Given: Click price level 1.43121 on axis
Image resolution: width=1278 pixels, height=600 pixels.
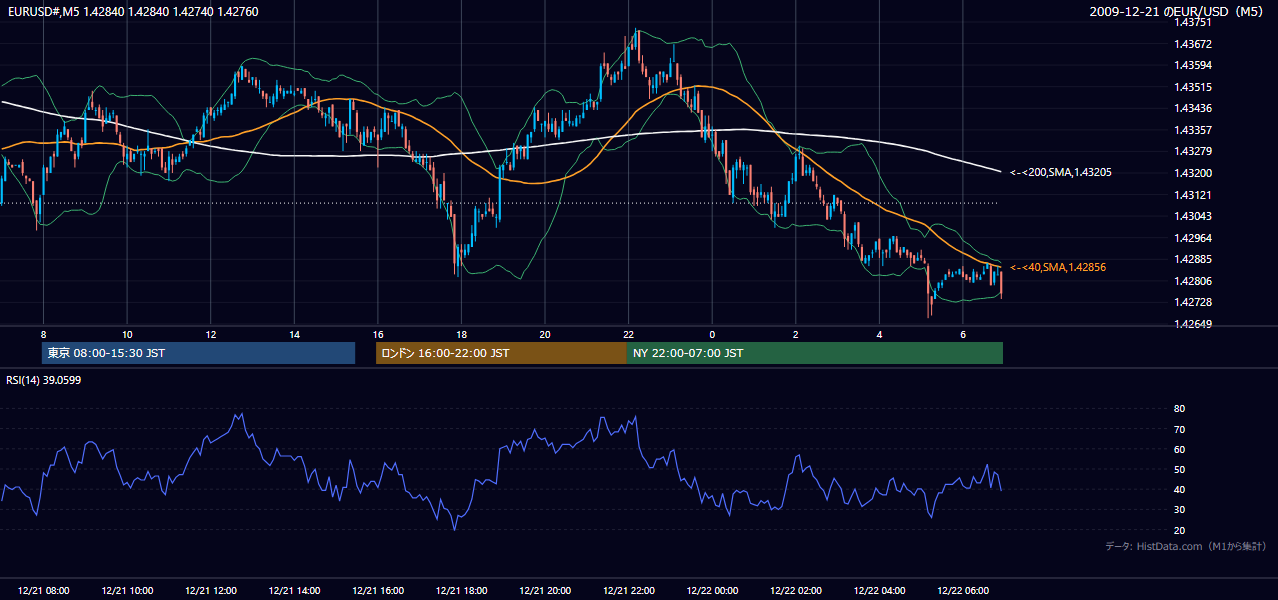Looking at the screenshot, I should point(1193,195).
